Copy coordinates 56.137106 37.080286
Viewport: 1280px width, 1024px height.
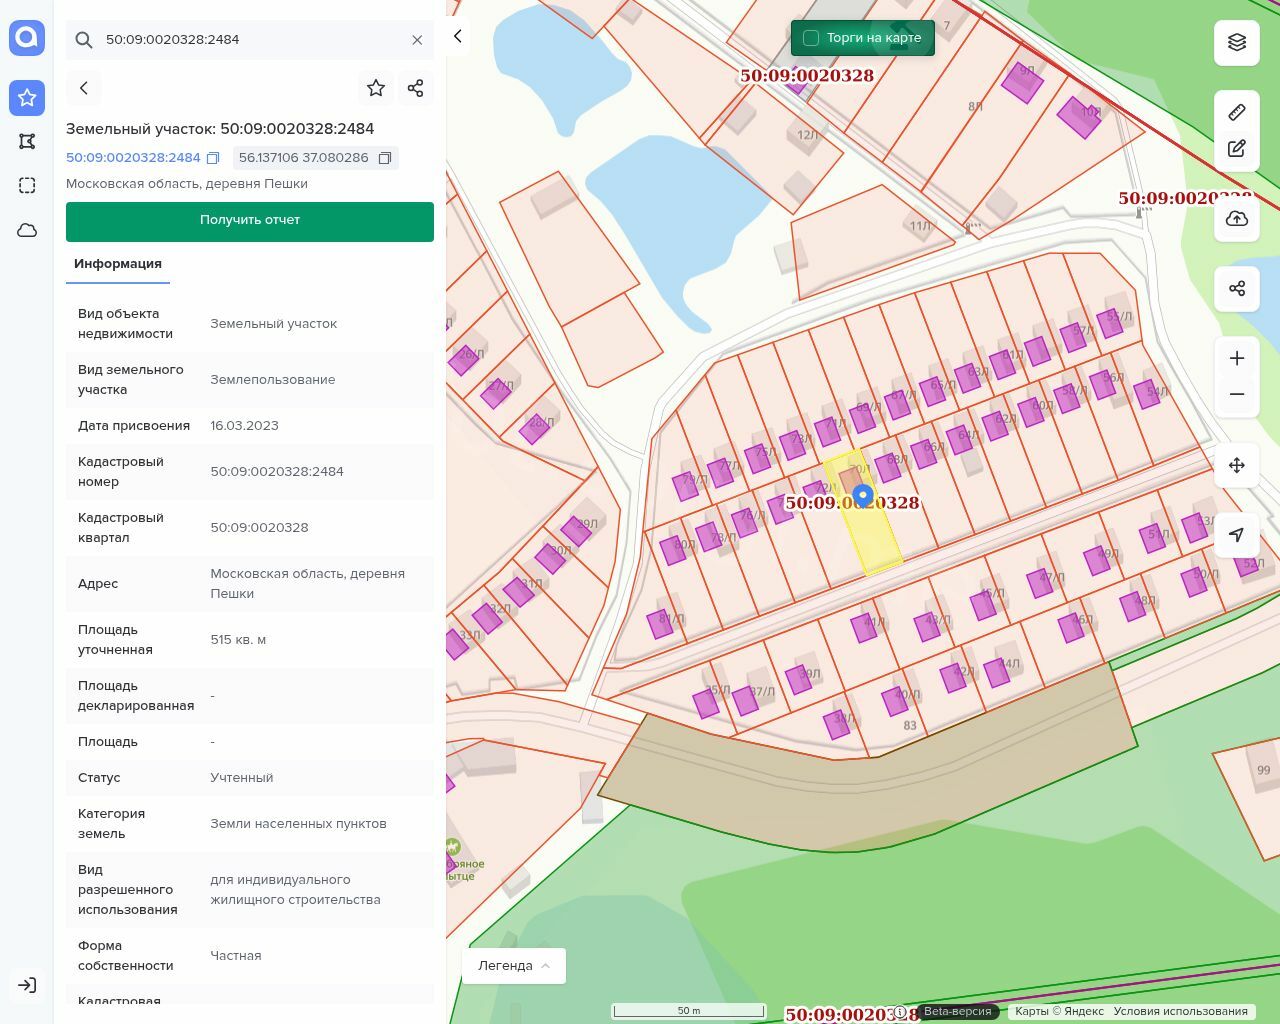point(385,158)
